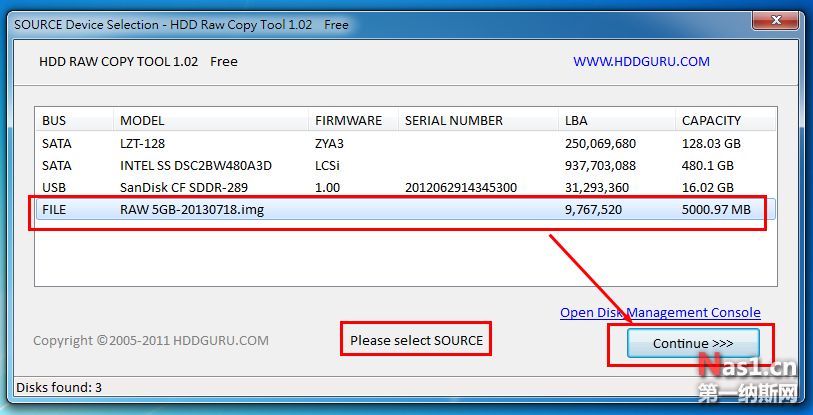The image size is (813, 415).
Task: Click serial number 201206291434​5300
Action: point(460,188)
